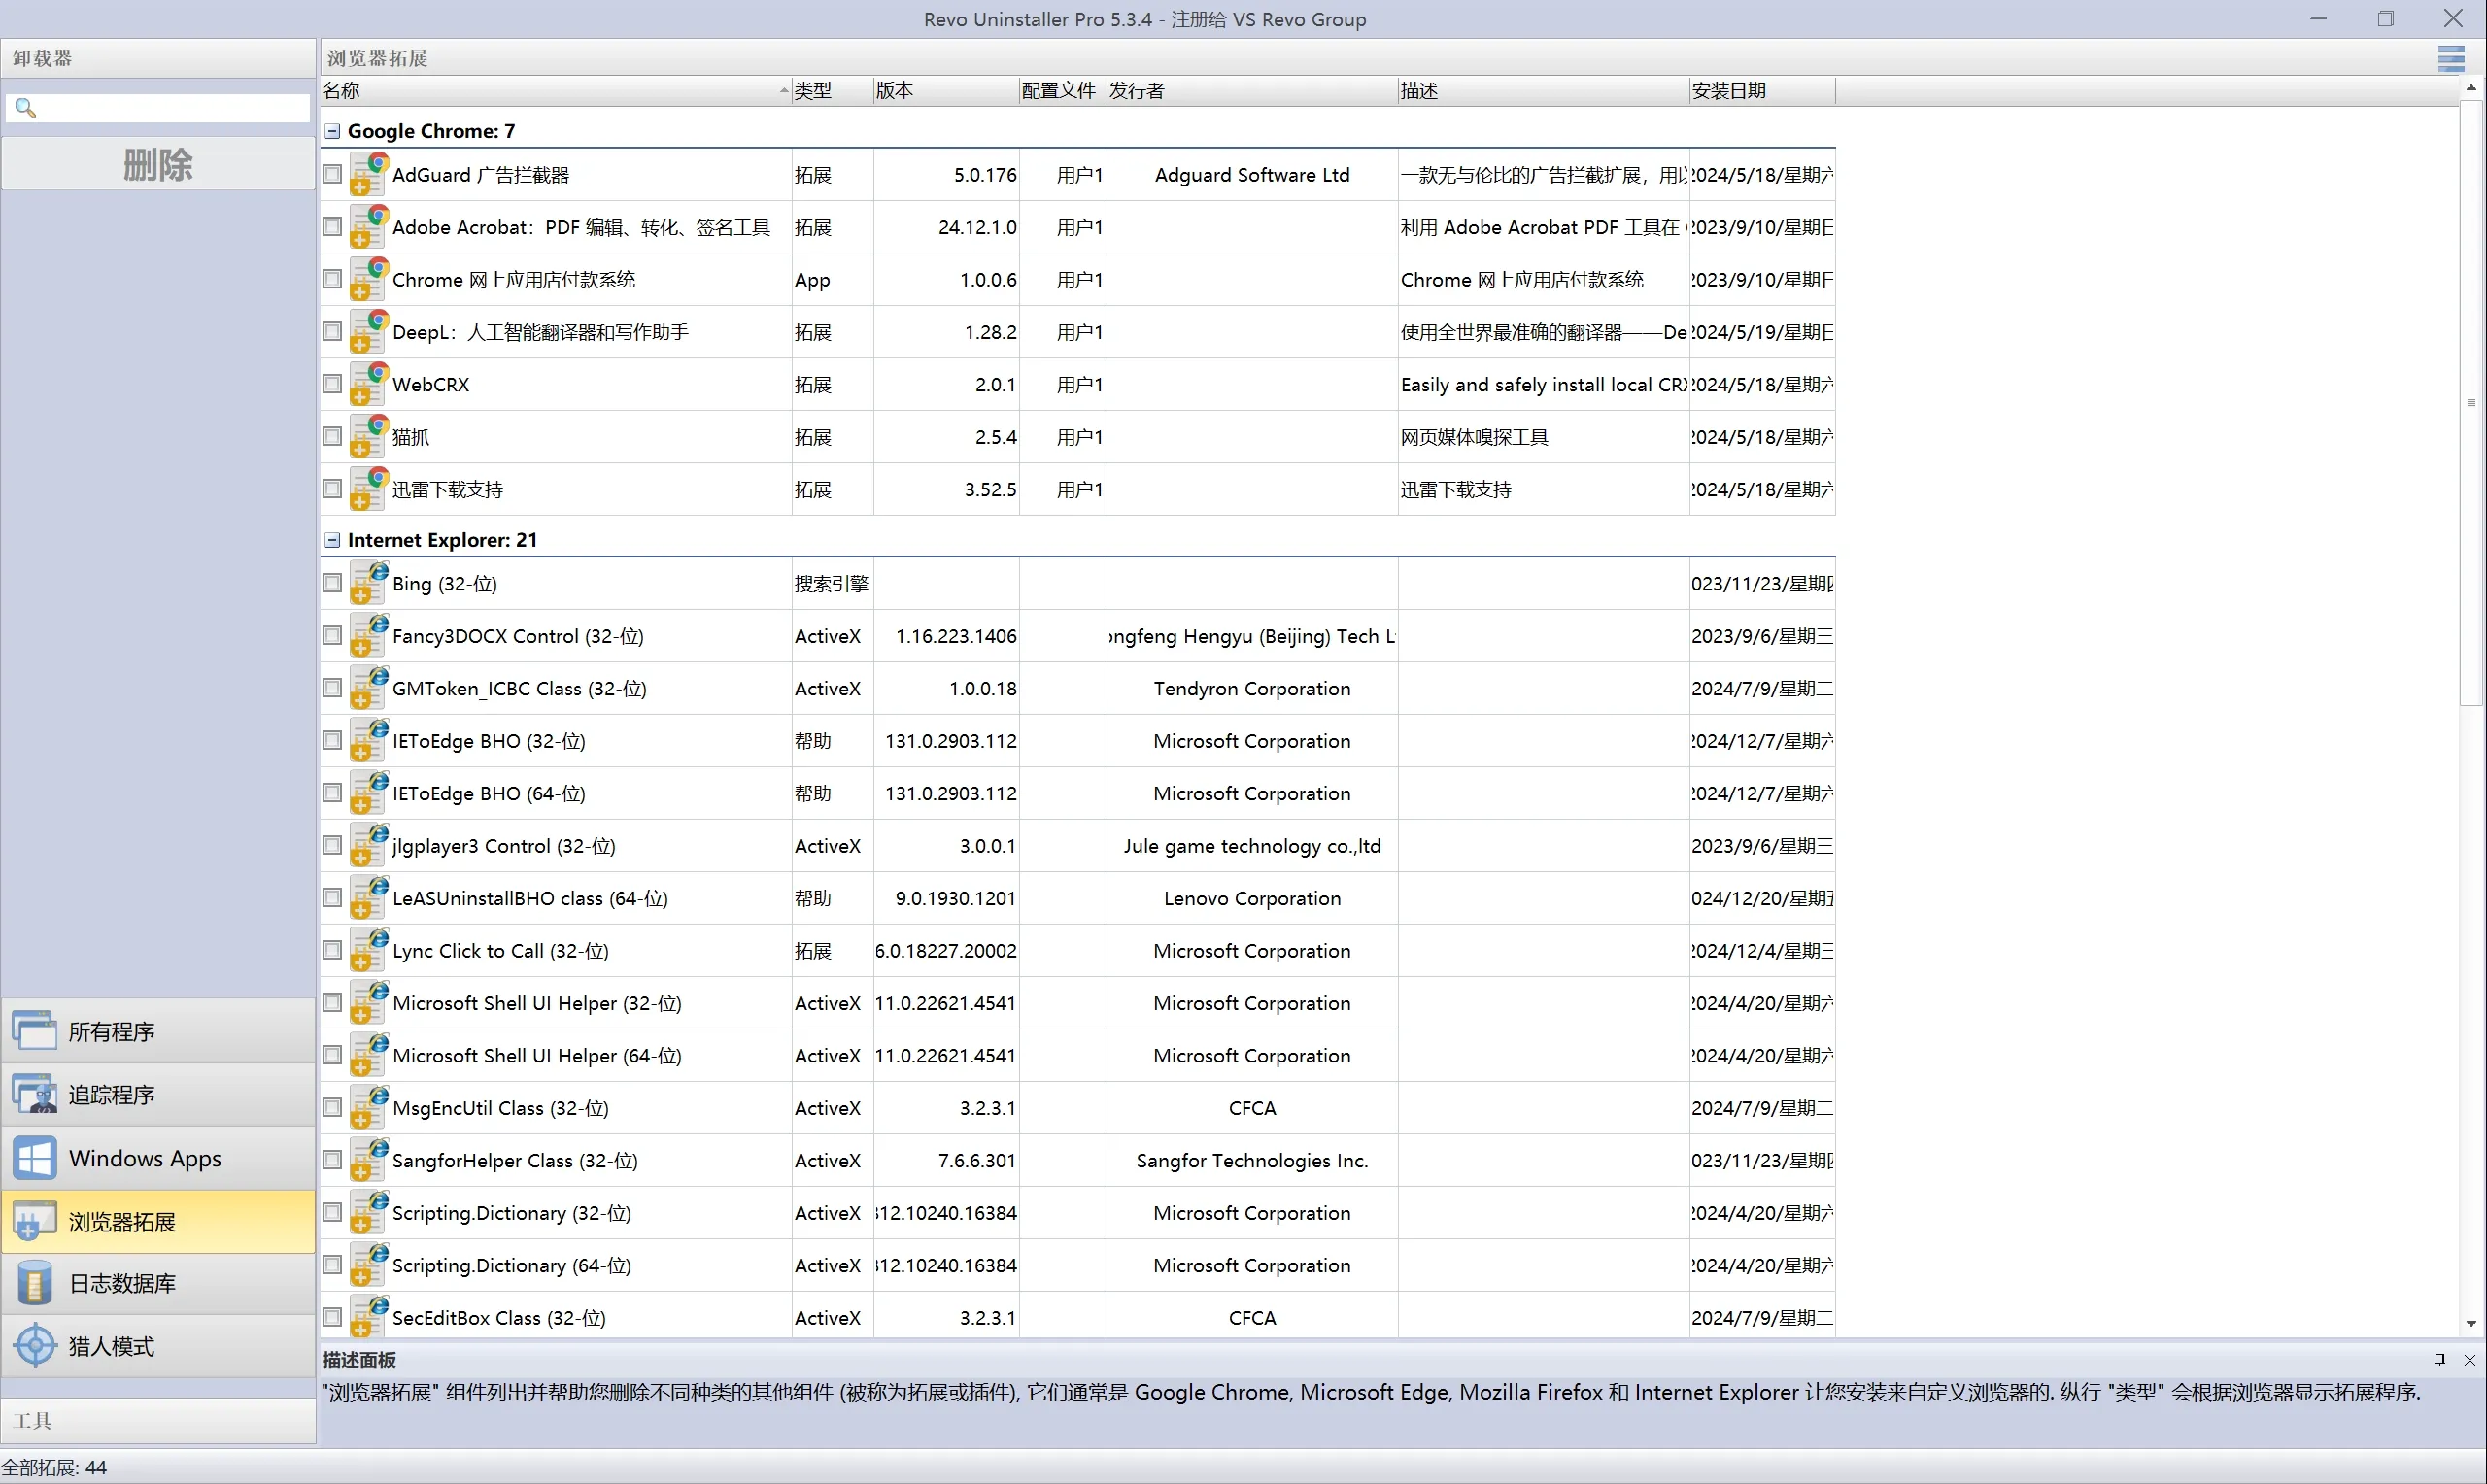Click the Bing (32-位) IE entry icon

(368, 583)
